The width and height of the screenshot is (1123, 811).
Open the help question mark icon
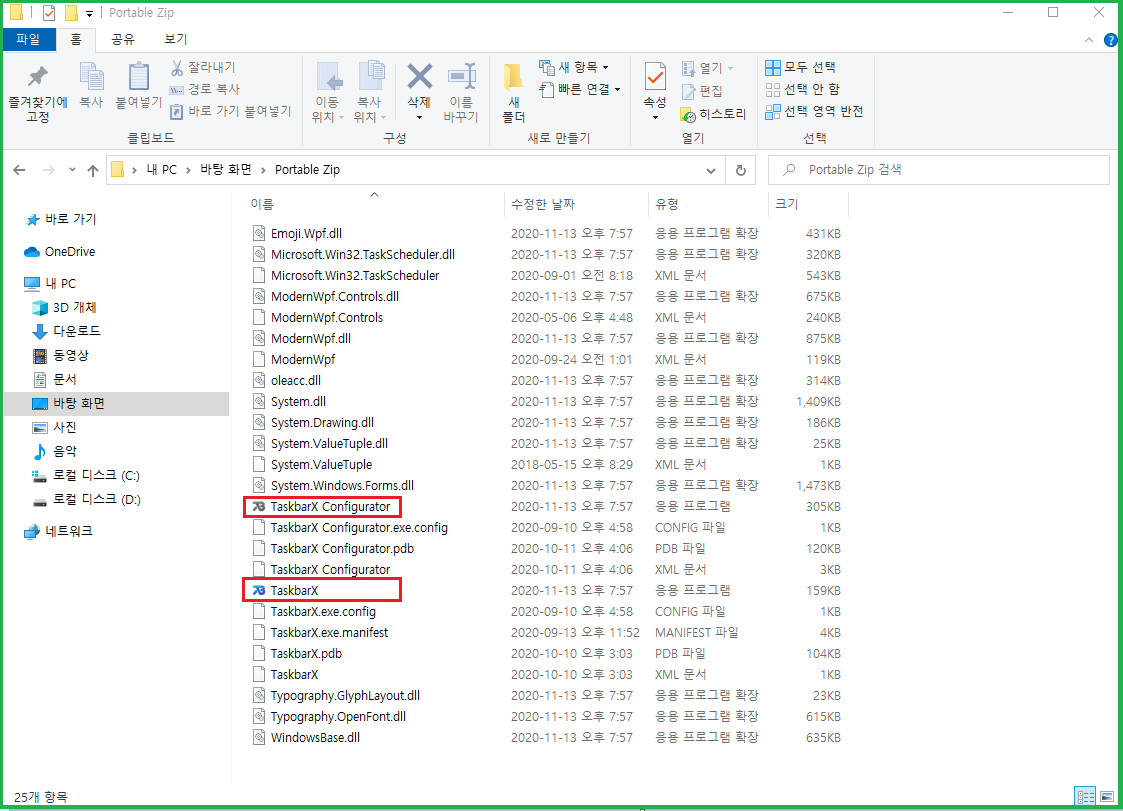point(1111,40)
